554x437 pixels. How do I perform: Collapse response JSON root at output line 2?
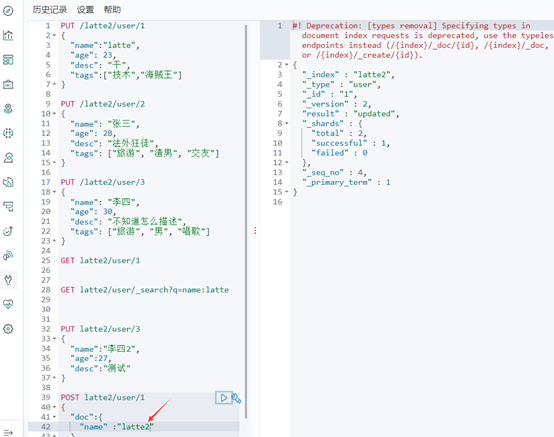(287, 65)
